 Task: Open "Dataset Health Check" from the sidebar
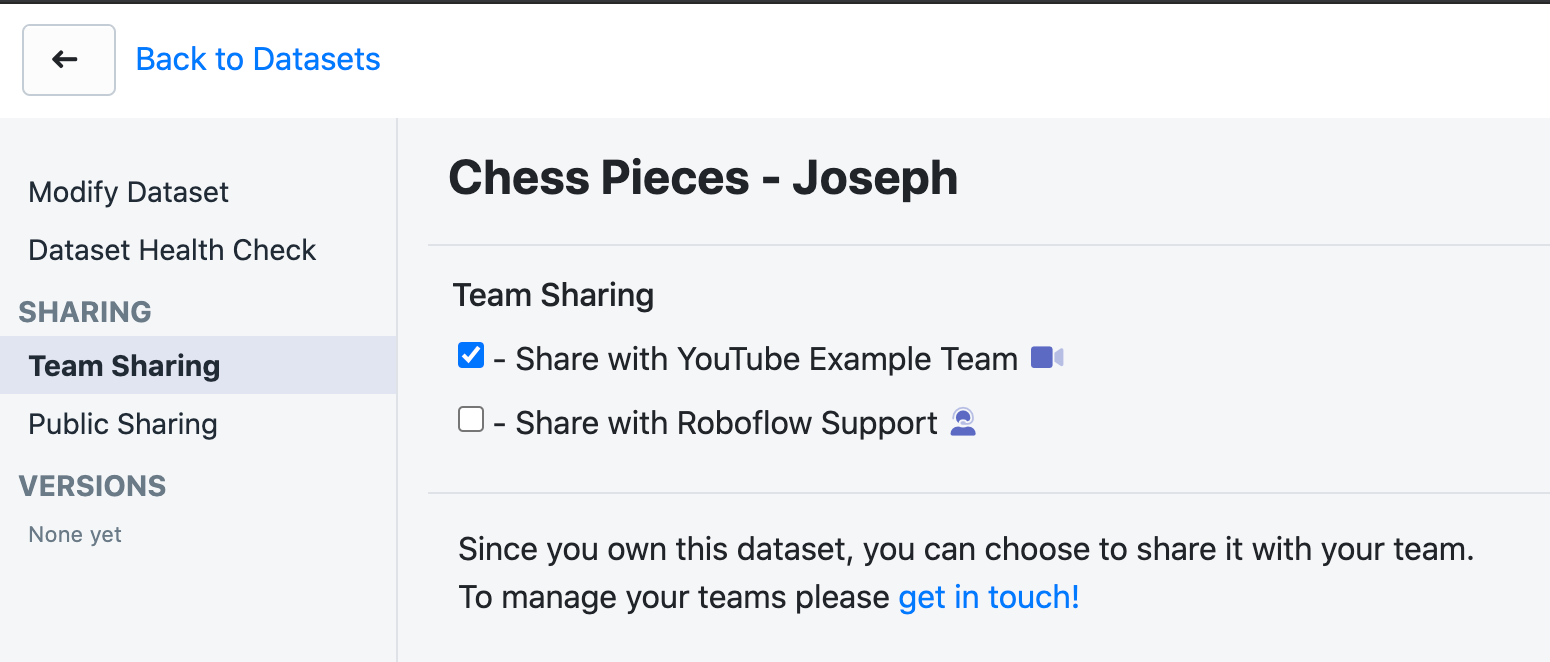[172, 250]
